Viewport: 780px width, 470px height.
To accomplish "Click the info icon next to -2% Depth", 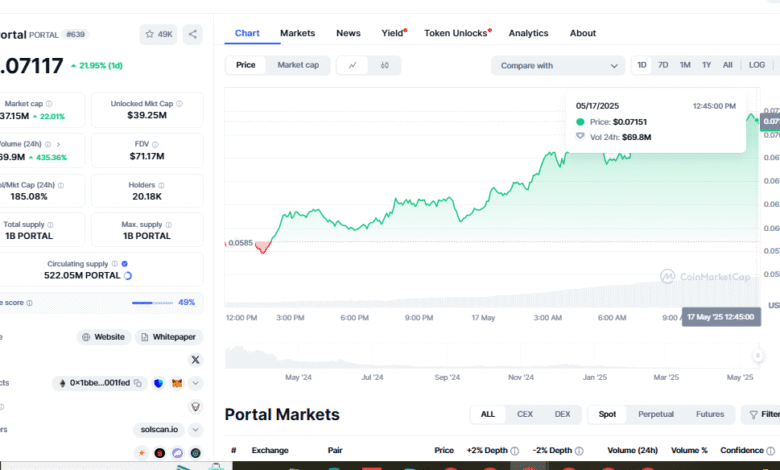I will 579,451.
